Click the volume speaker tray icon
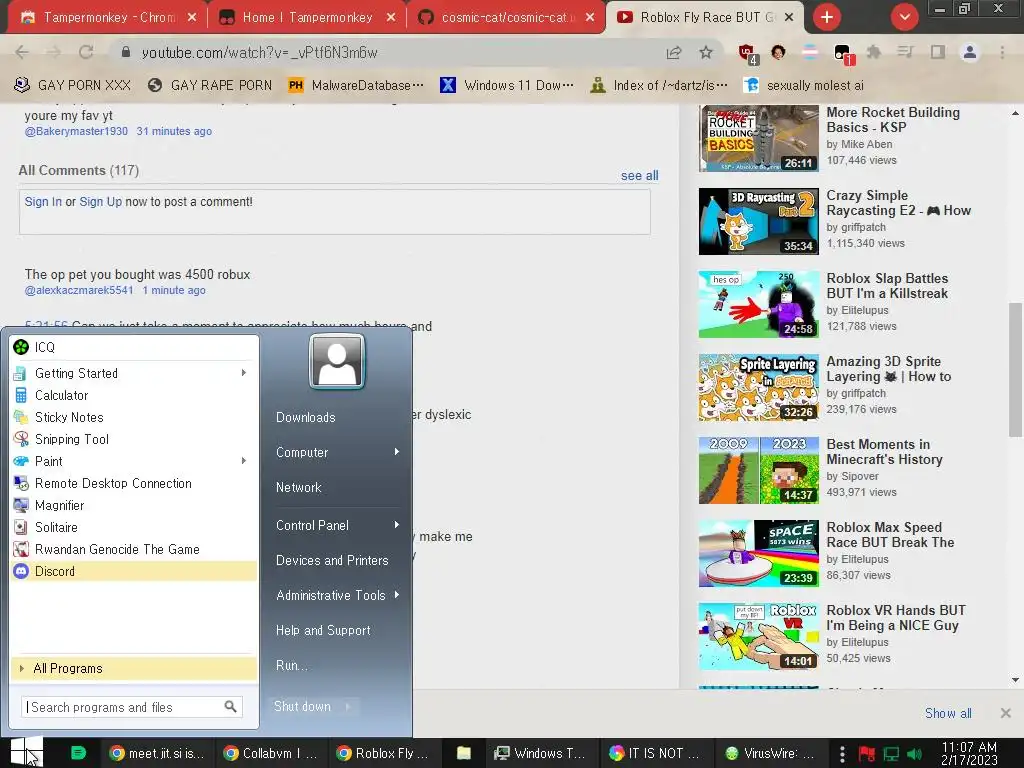The height and width of the screenshot is (768, 1024). tap(915, 754)
